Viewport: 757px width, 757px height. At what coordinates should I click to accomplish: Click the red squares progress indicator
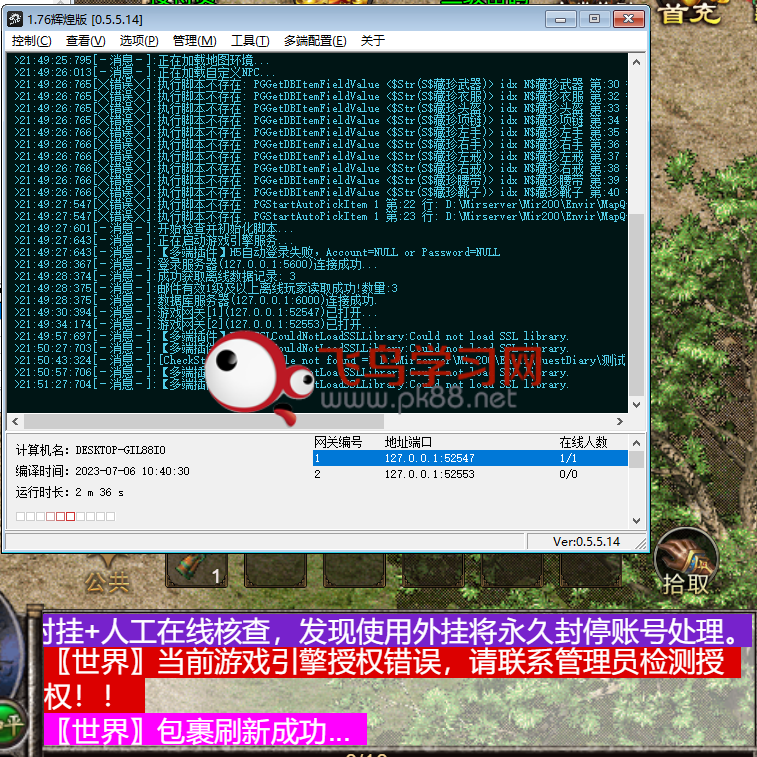click(60, 516)
